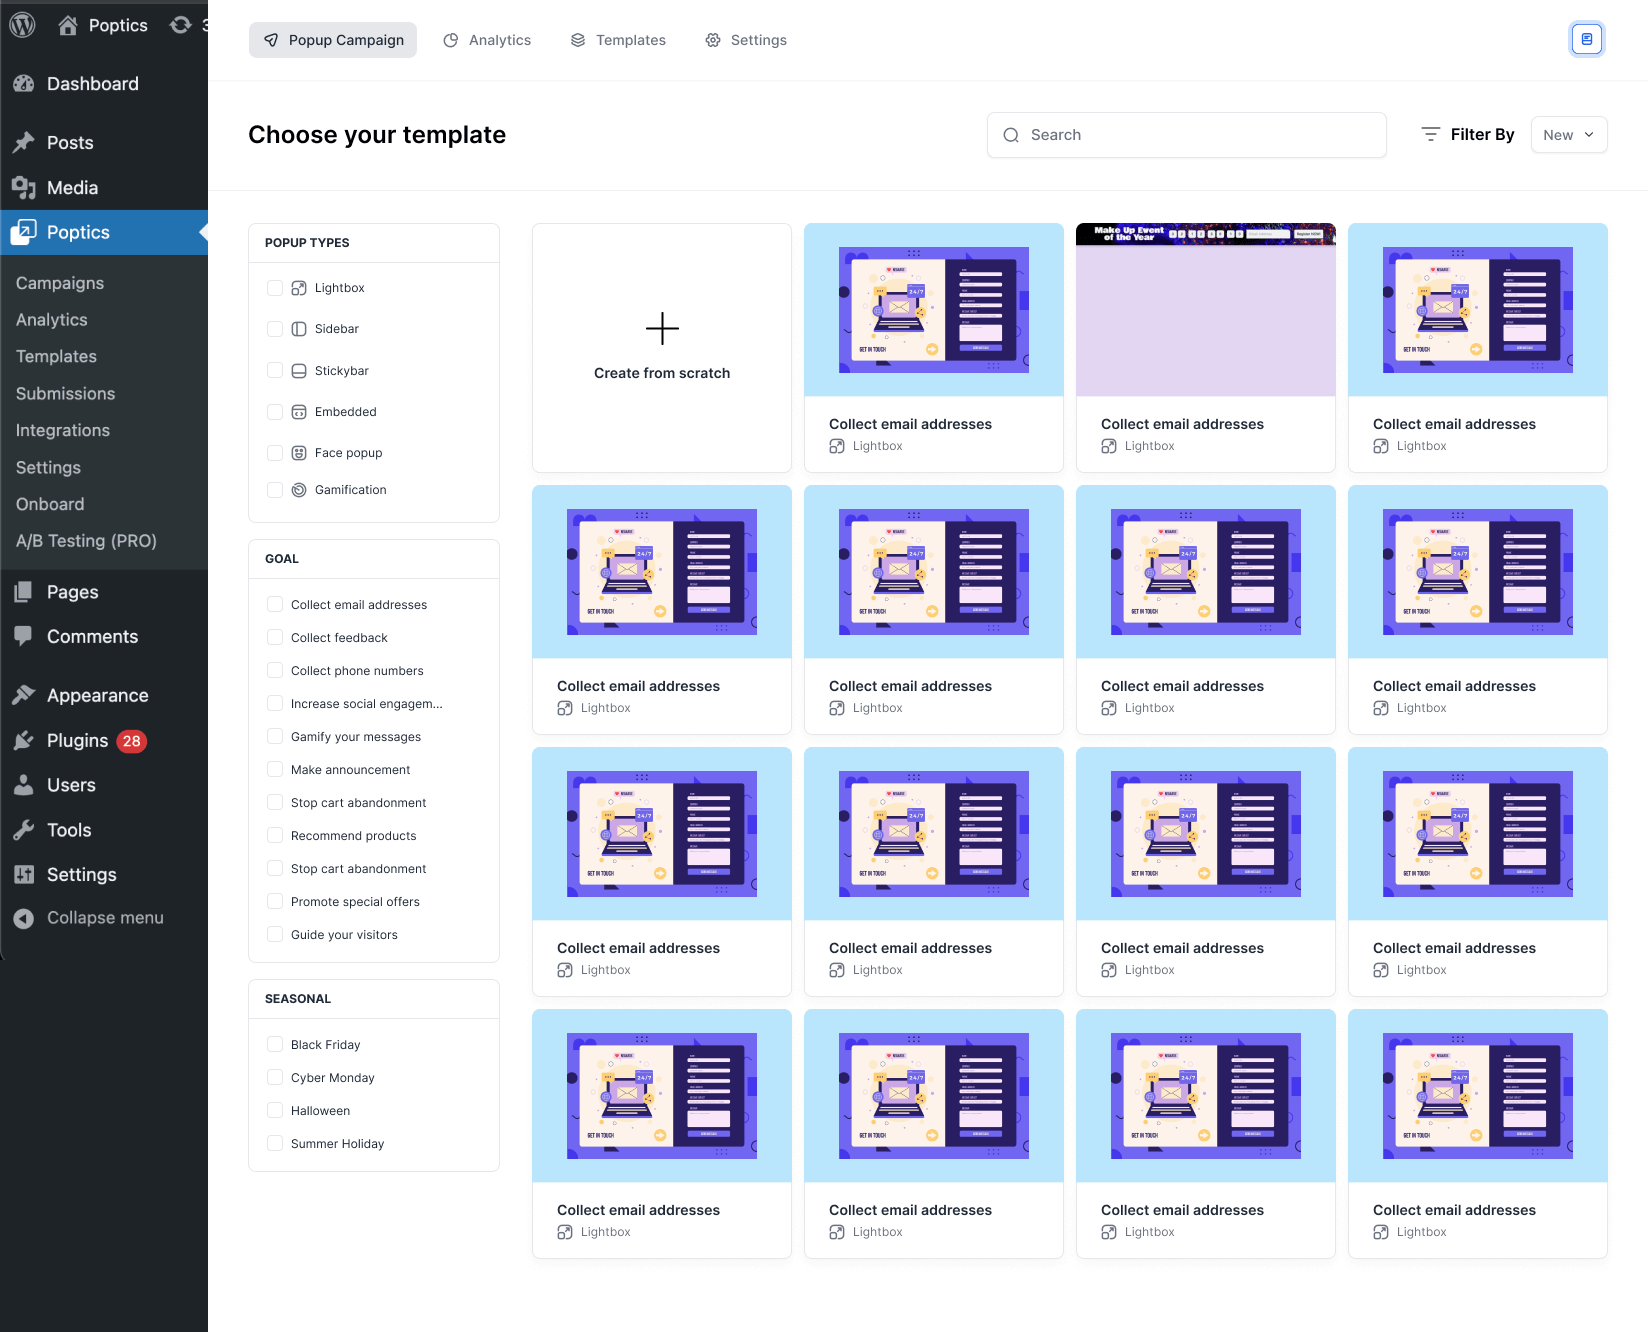1648x1332 pixels.
Task: Check the Gamification checkbox
Action: tap(275, 490)
